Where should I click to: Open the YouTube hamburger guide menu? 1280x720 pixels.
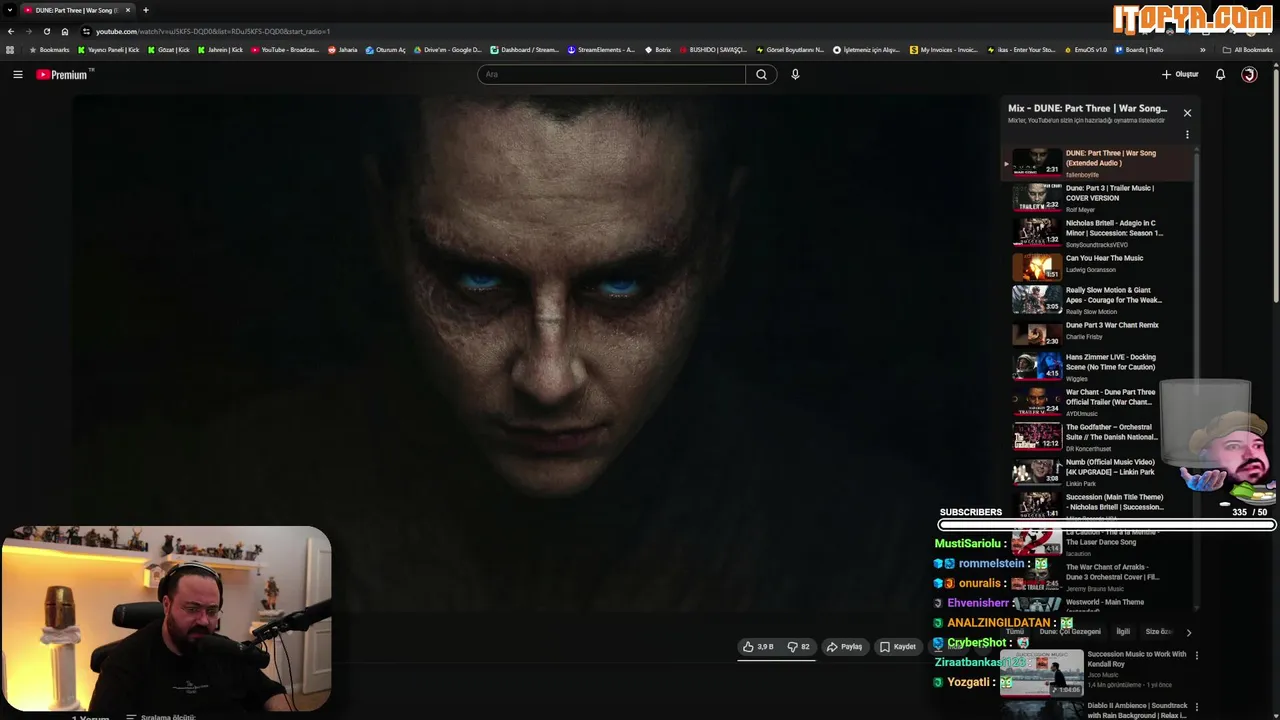[x=17, y=74]
